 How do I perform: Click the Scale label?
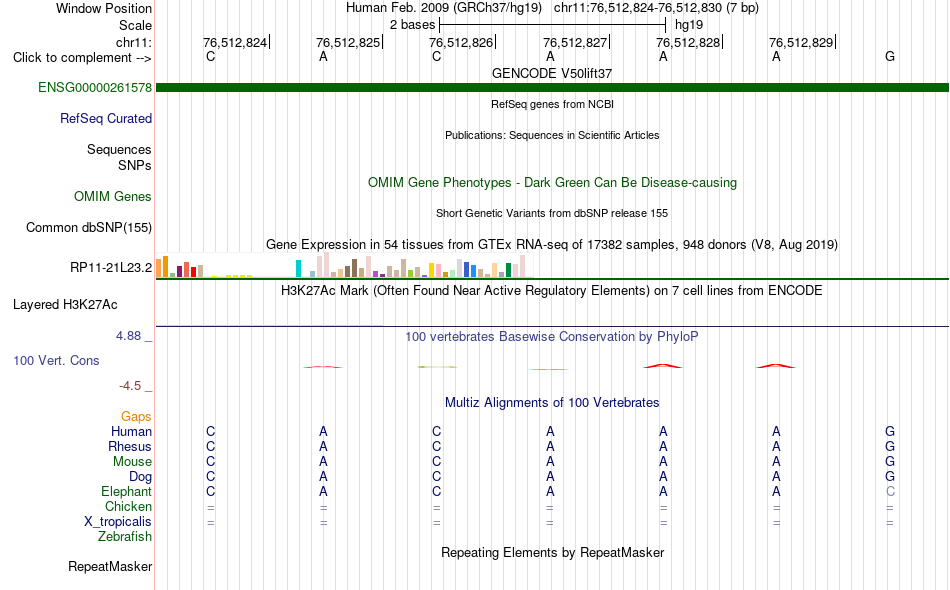135,25
